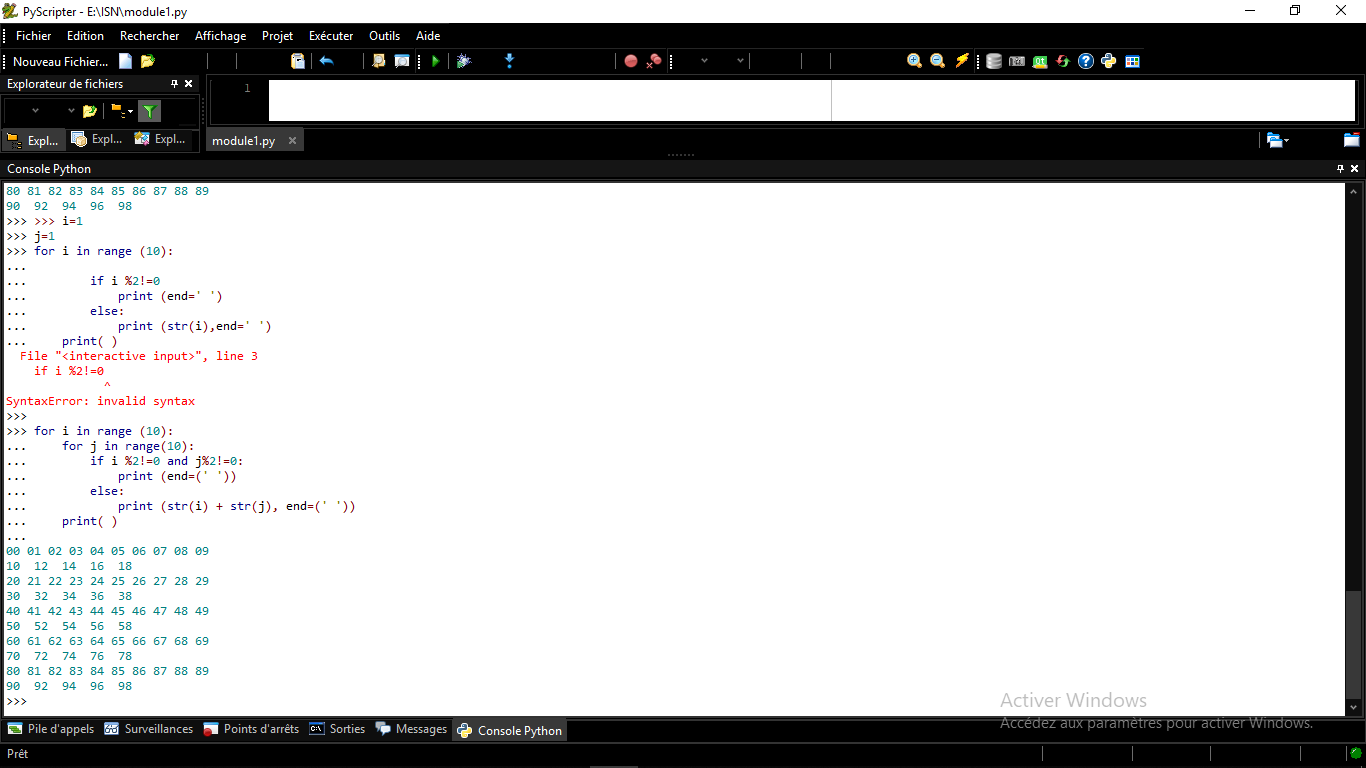Click the window icon at far right of tab bar

point(1351,140)
